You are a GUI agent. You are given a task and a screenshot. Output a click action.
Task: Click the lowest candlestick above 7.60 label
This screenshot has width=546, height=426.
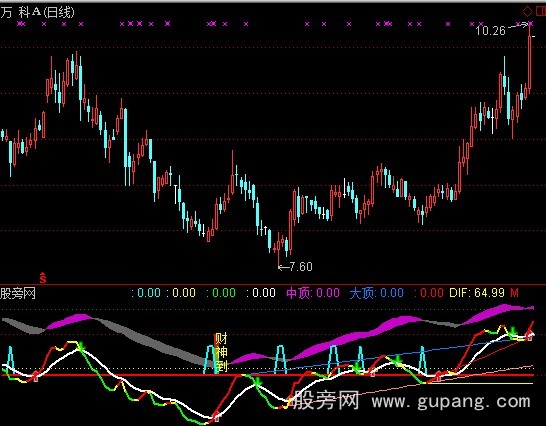coord(279,249)
